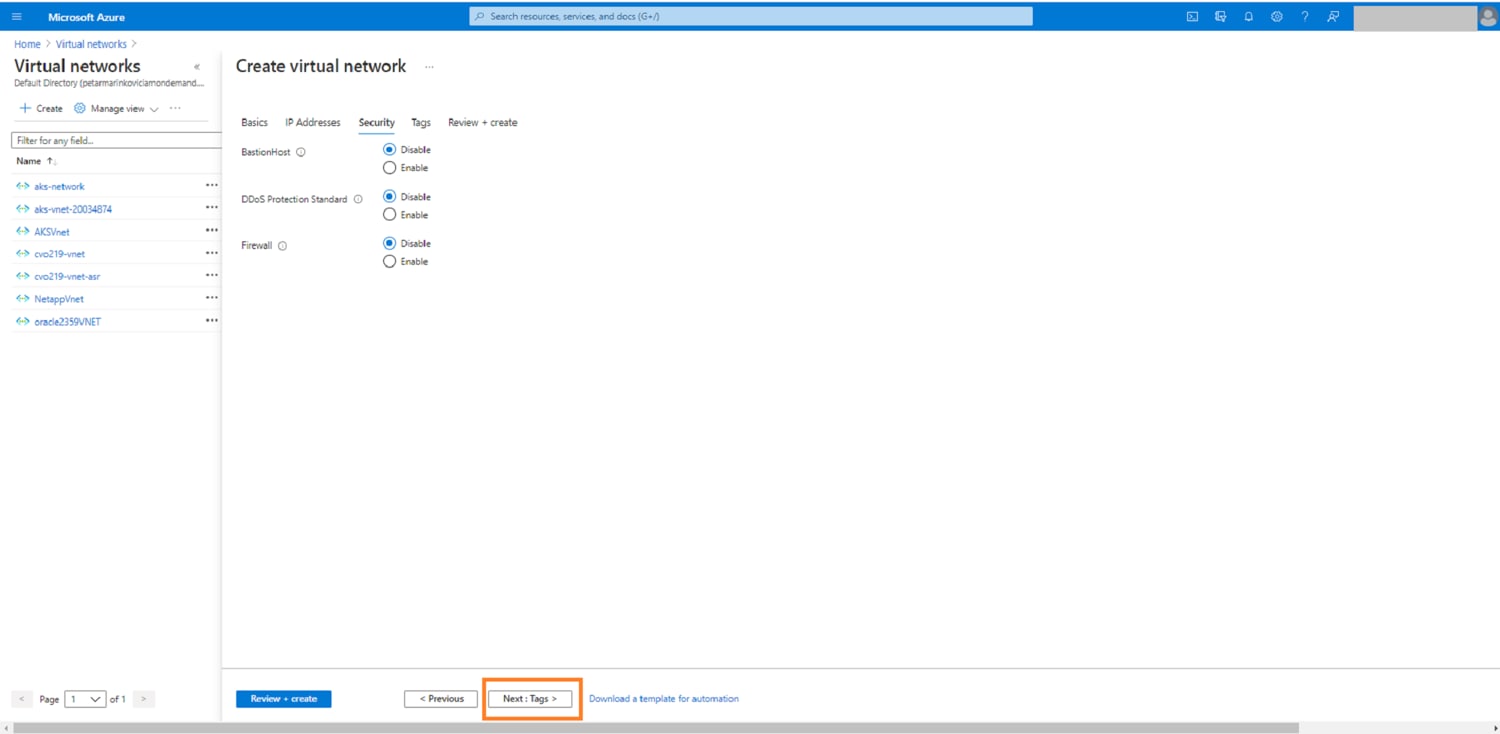Screen dimensions: 1500x734
Task: Open the Cloud Shell icon in header
Action: [1192, 17]
